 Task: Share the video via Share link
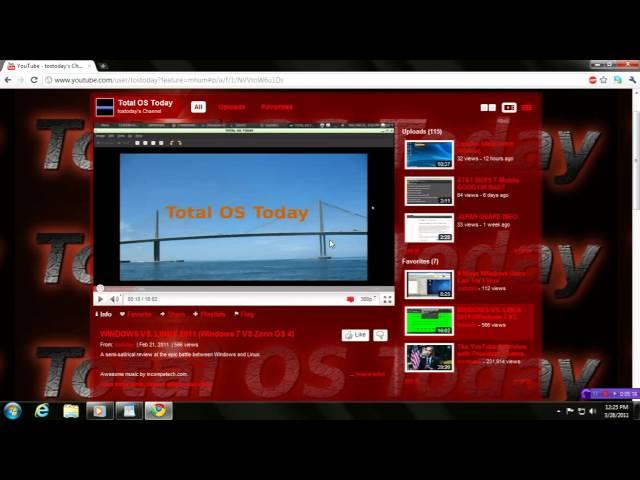click(x=173, y=314)
